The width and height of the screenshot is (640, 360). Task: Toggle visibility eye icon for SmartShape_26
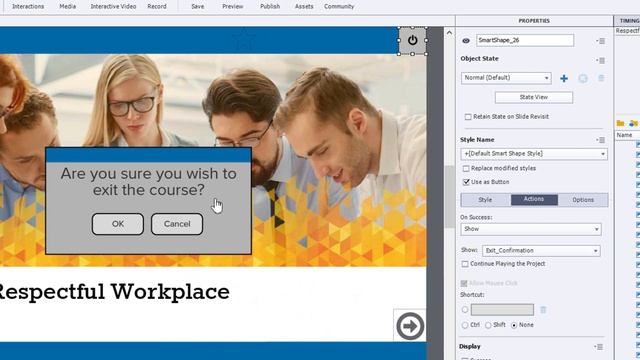coord(466,41)
